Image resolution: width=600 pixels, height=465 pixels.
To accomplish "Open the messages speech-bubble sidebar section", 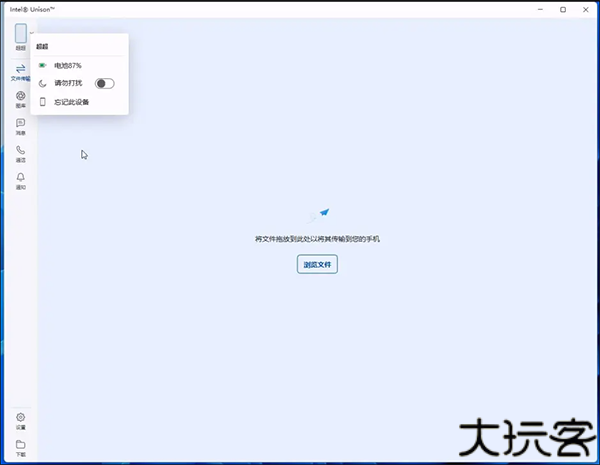I will coord(20,127).
